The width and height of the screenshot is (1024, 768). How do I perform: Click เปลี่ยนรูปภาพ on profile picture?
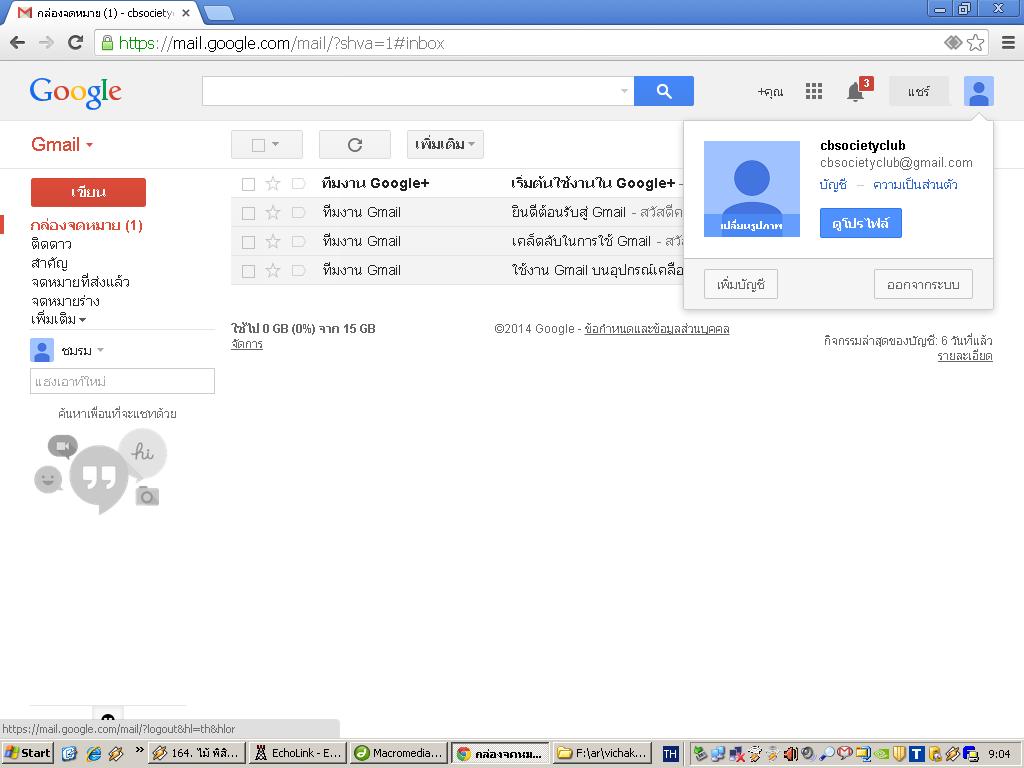752,226
